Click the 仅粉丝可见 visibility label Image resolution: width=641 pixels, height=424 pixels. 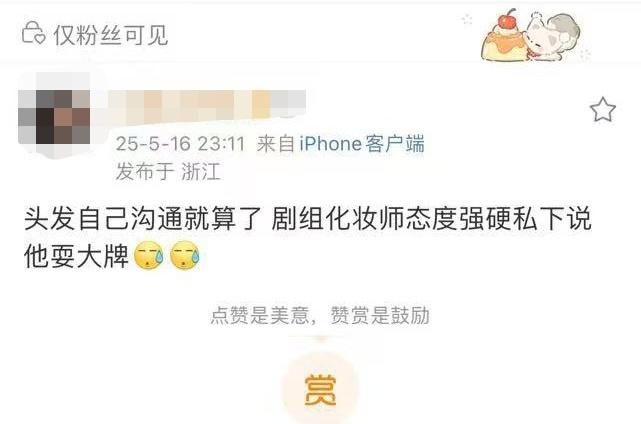111,34
